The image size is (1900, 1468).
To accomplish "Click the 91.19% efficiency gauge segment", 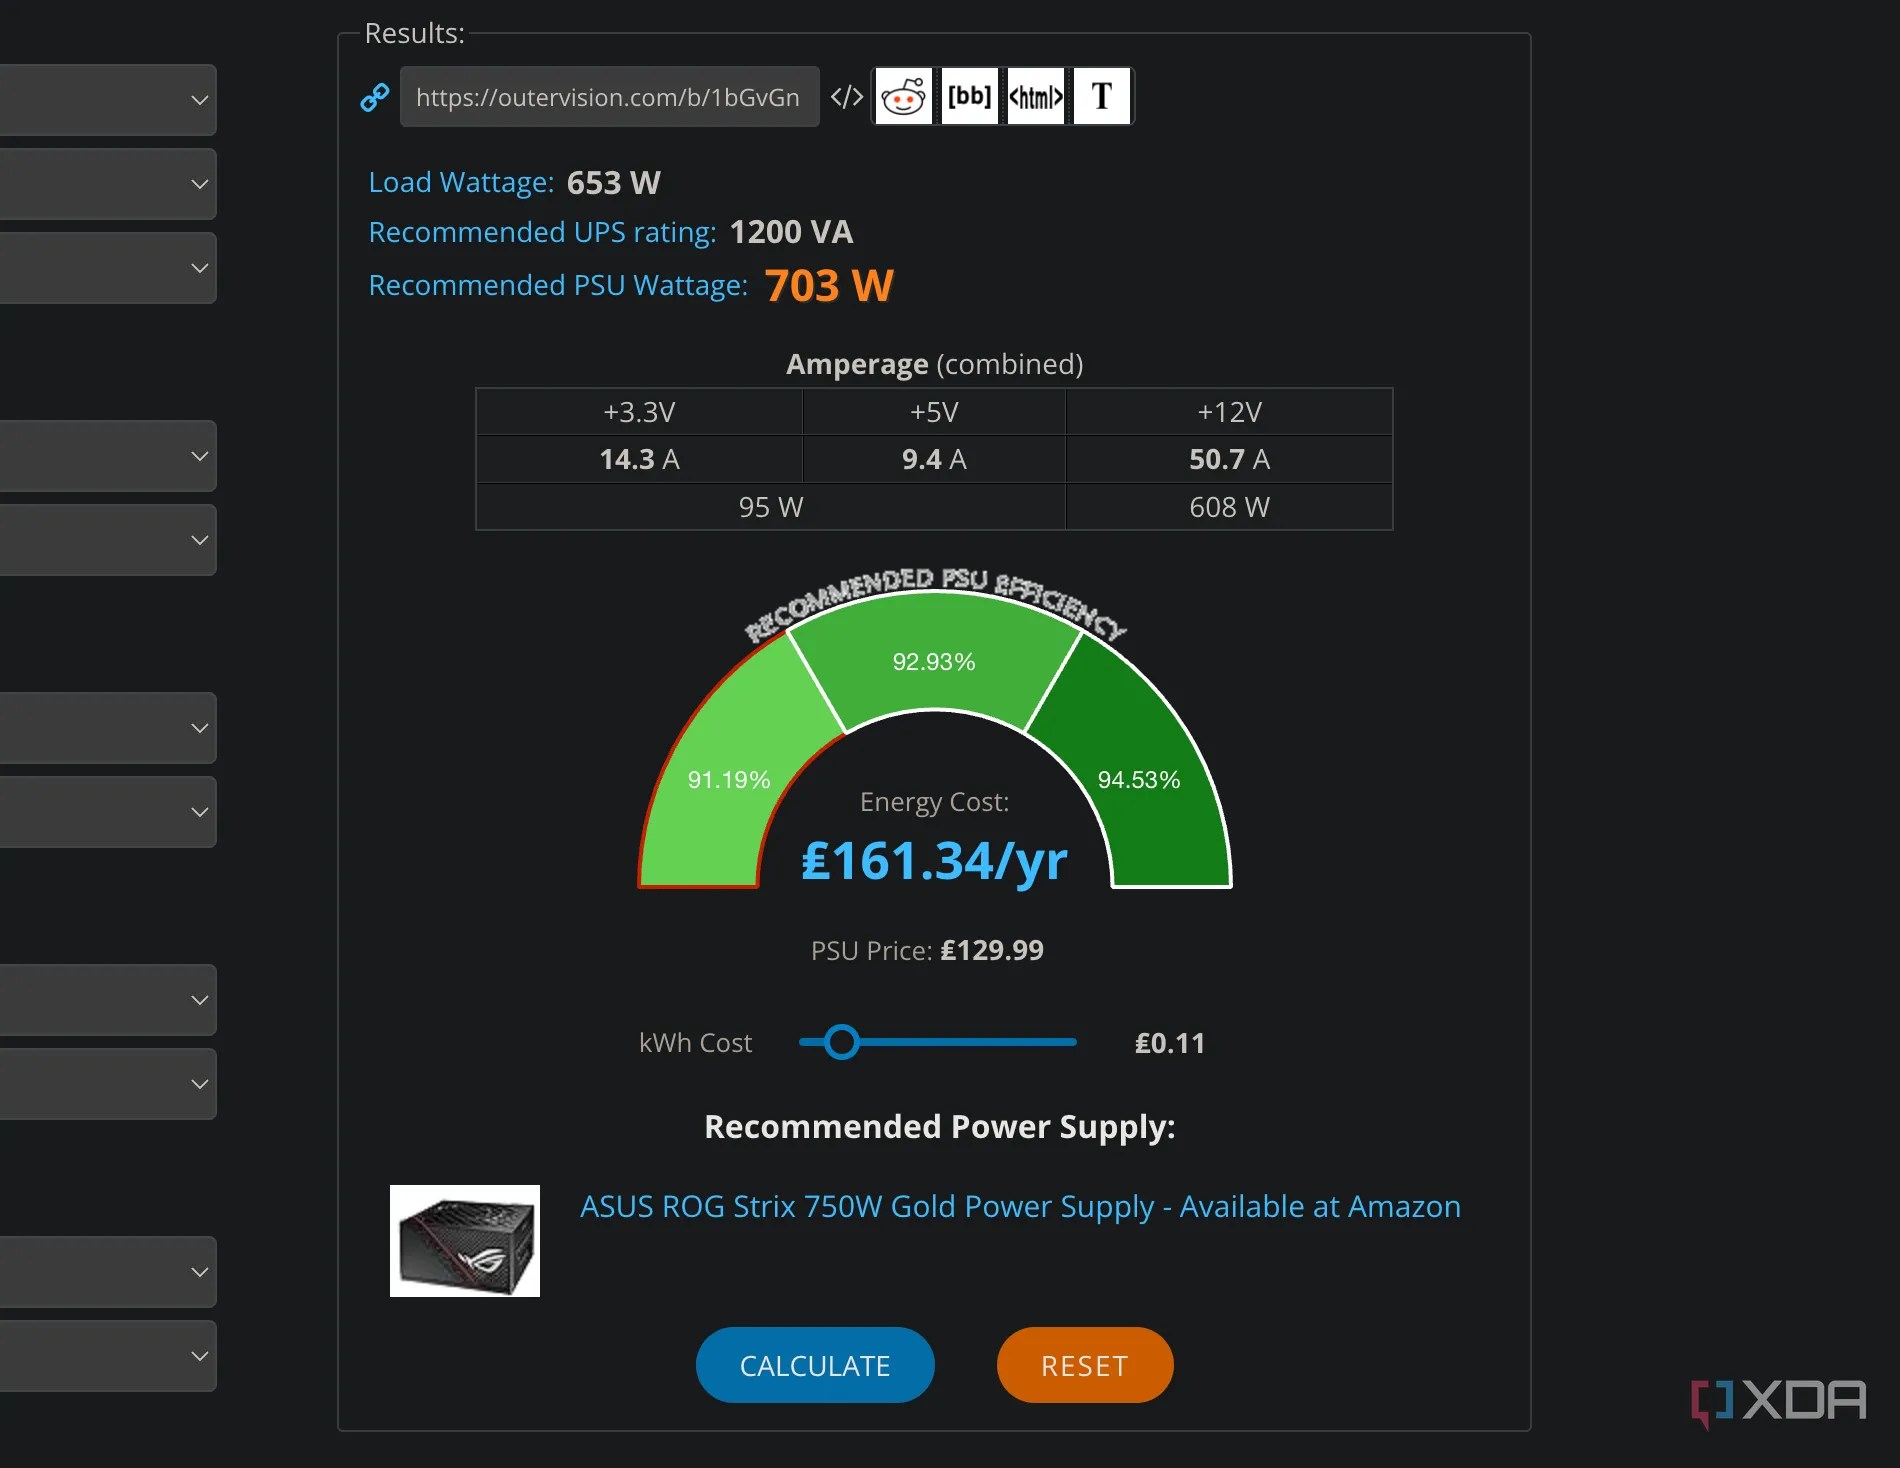I will [x=729, y=780].
